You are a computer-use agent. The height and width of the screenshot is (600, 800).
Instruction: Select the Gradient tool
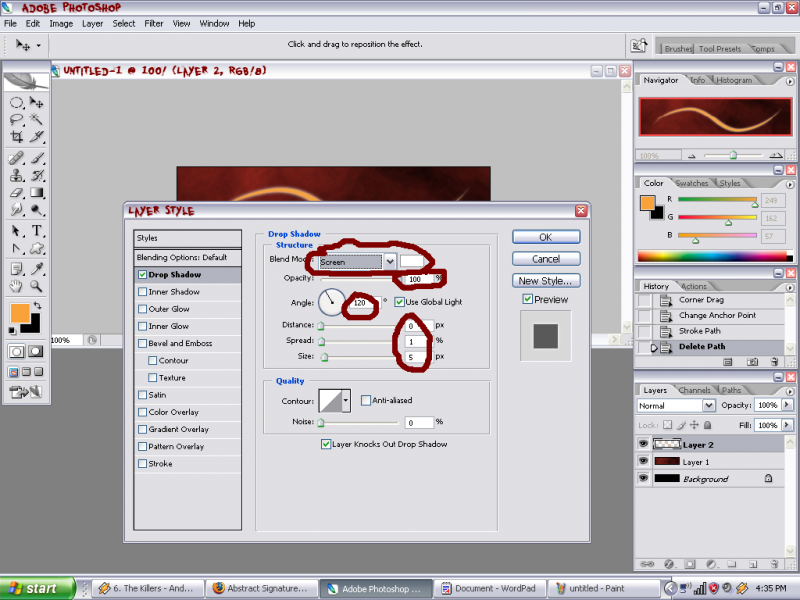coord(36,192)
